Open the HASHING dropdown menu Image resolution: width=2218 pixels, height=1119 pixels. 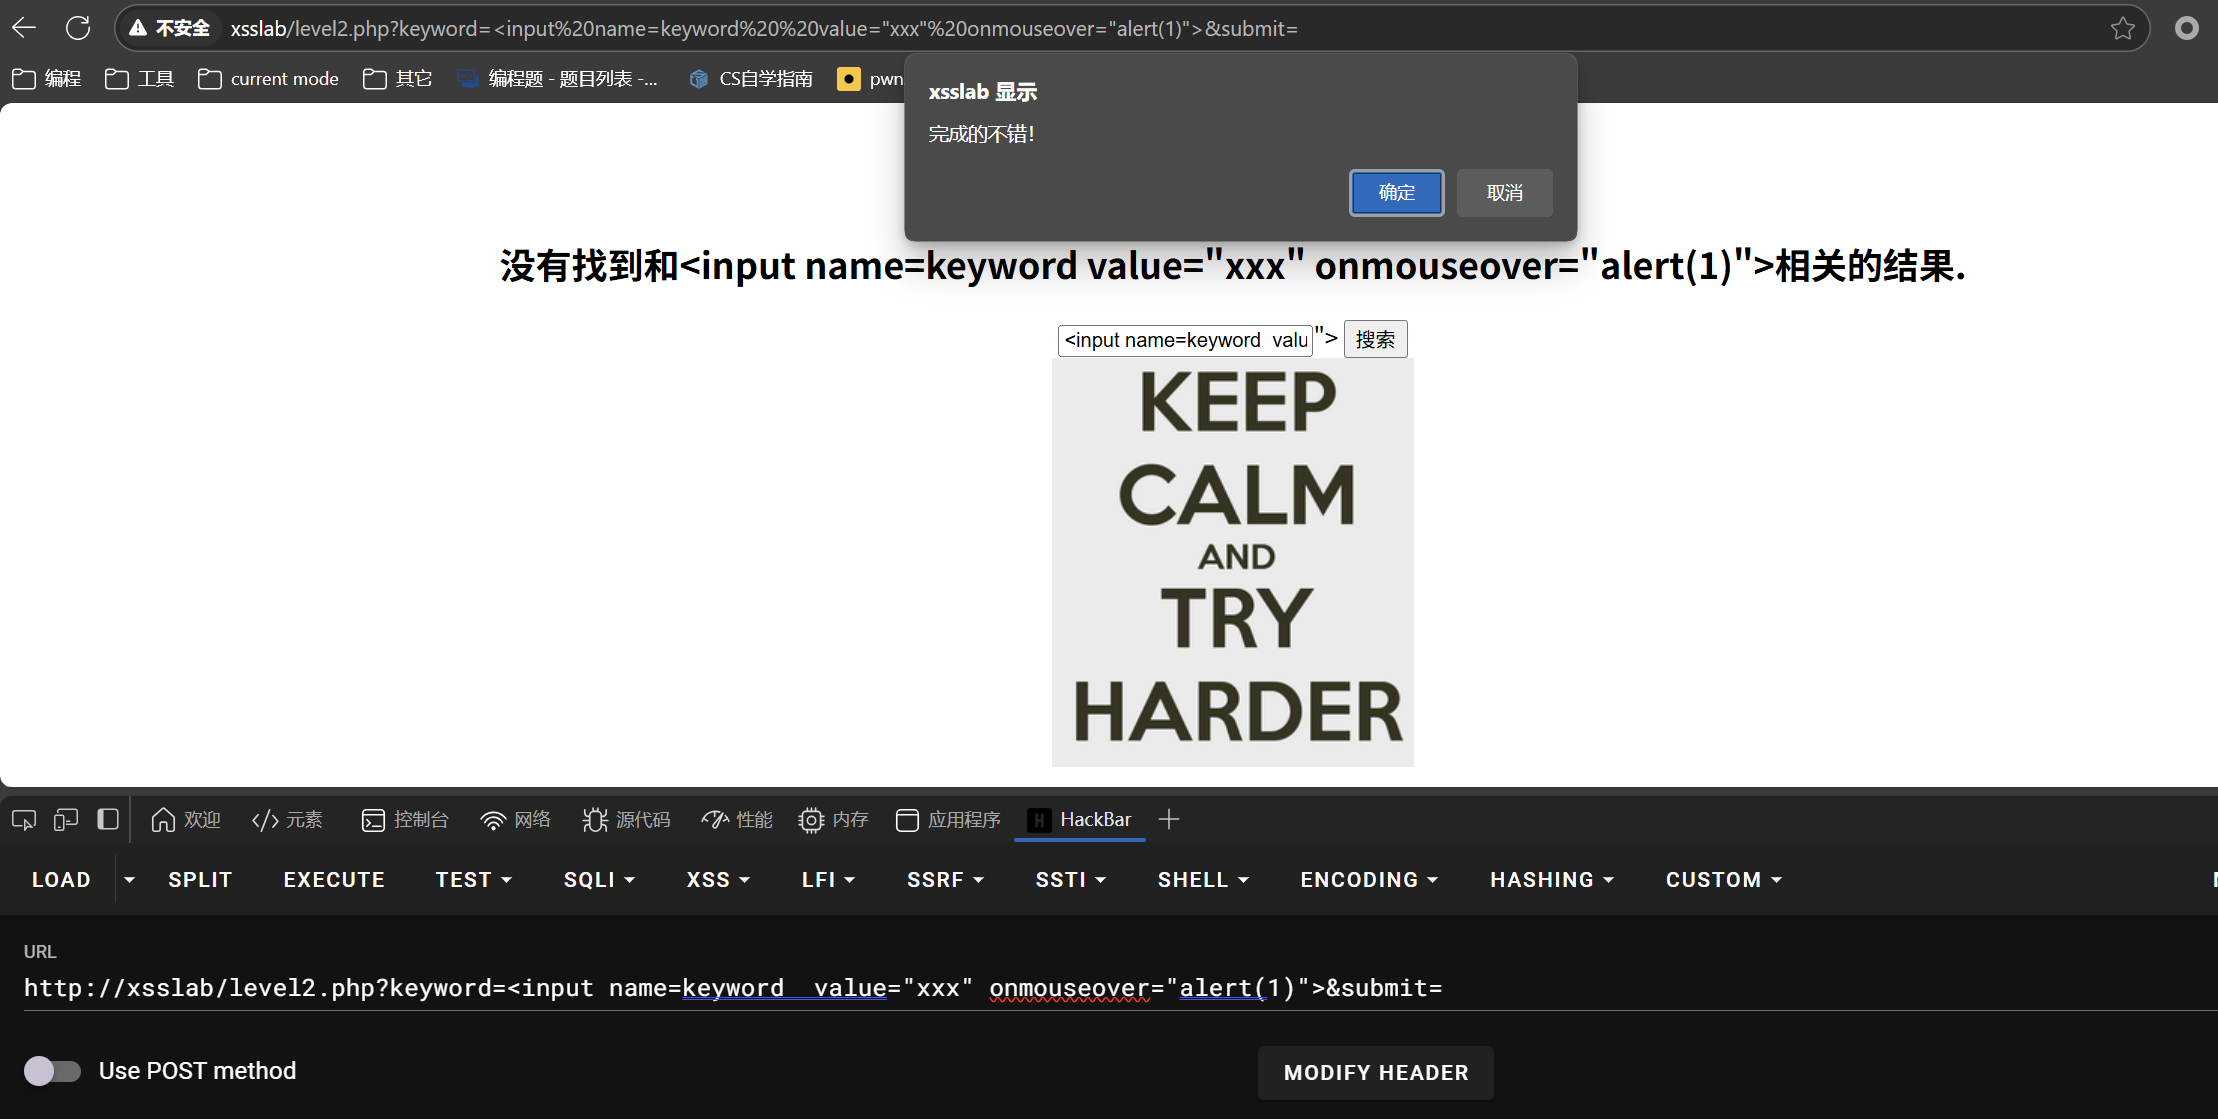pyautogui.click(x=1552, y=880)
